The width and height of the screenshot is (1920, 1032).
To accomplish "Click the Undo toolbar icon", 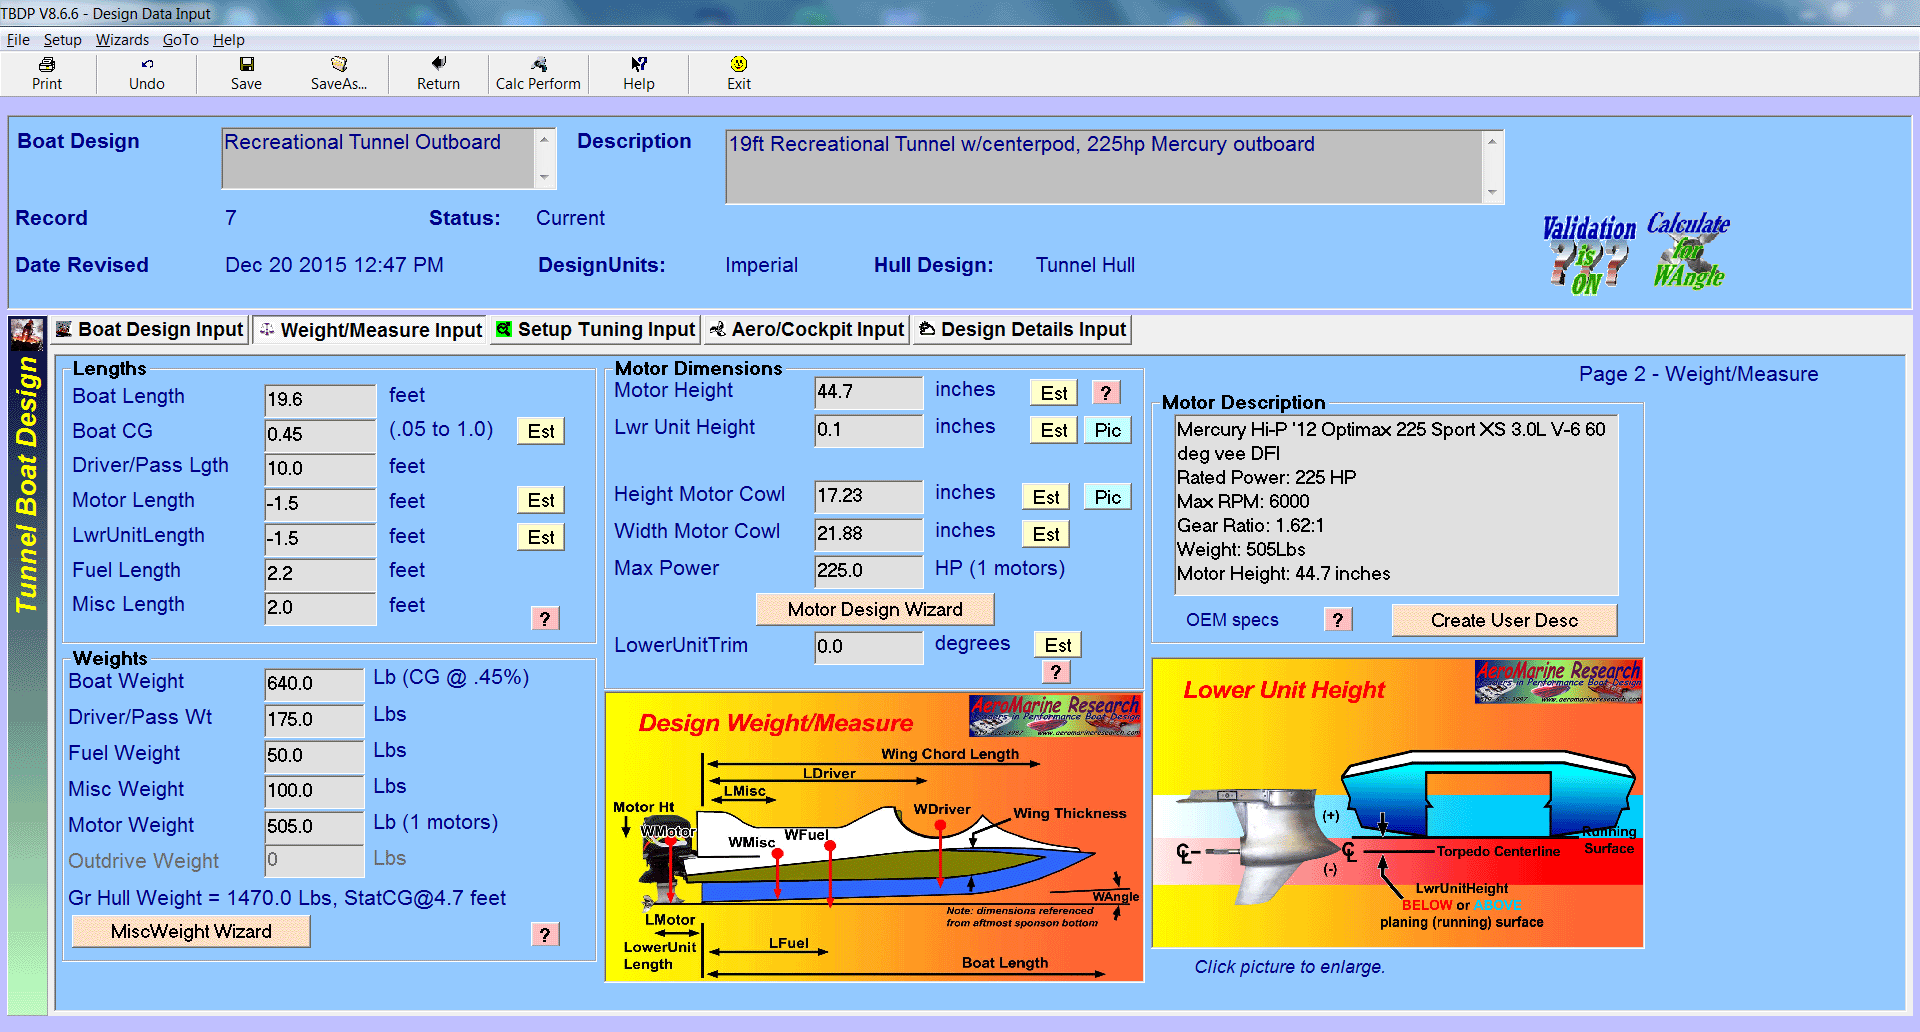I will click(147, 74).
